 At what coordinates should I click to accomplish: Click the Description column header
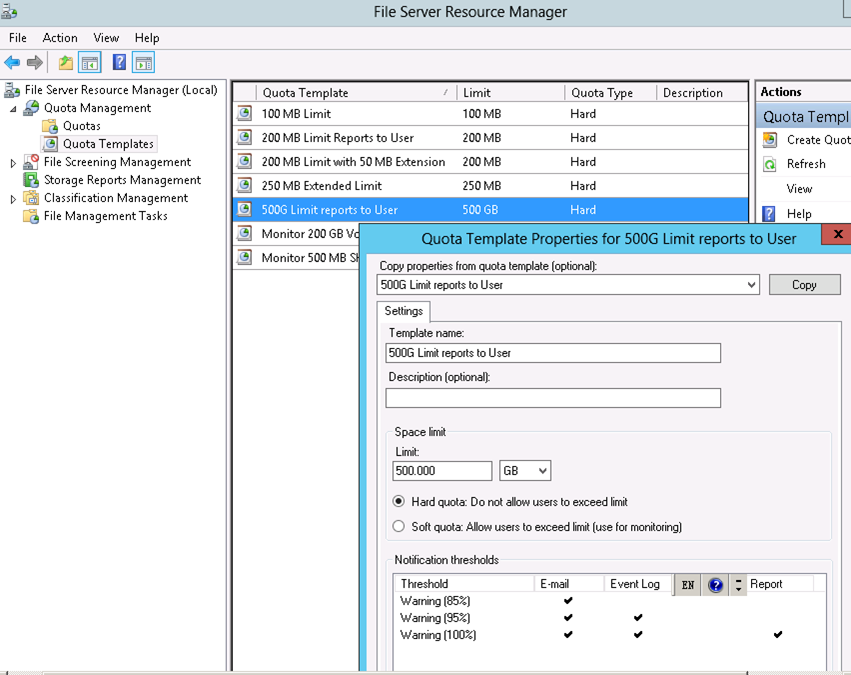(x=702, y=93)
